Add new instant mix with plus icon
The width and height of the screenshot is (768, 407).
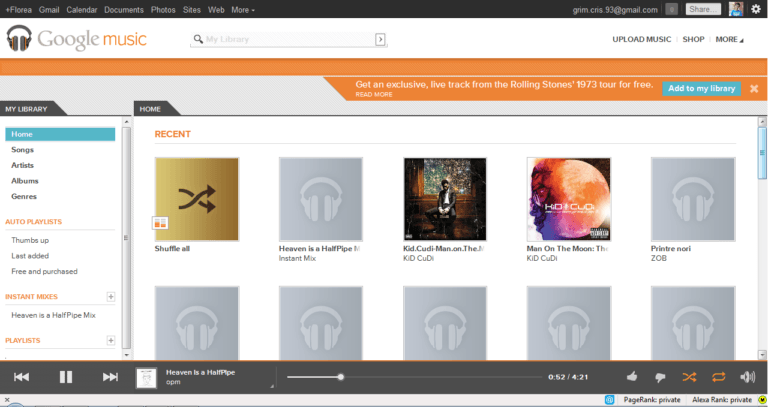pyautogui.click(x=111, y=296)
